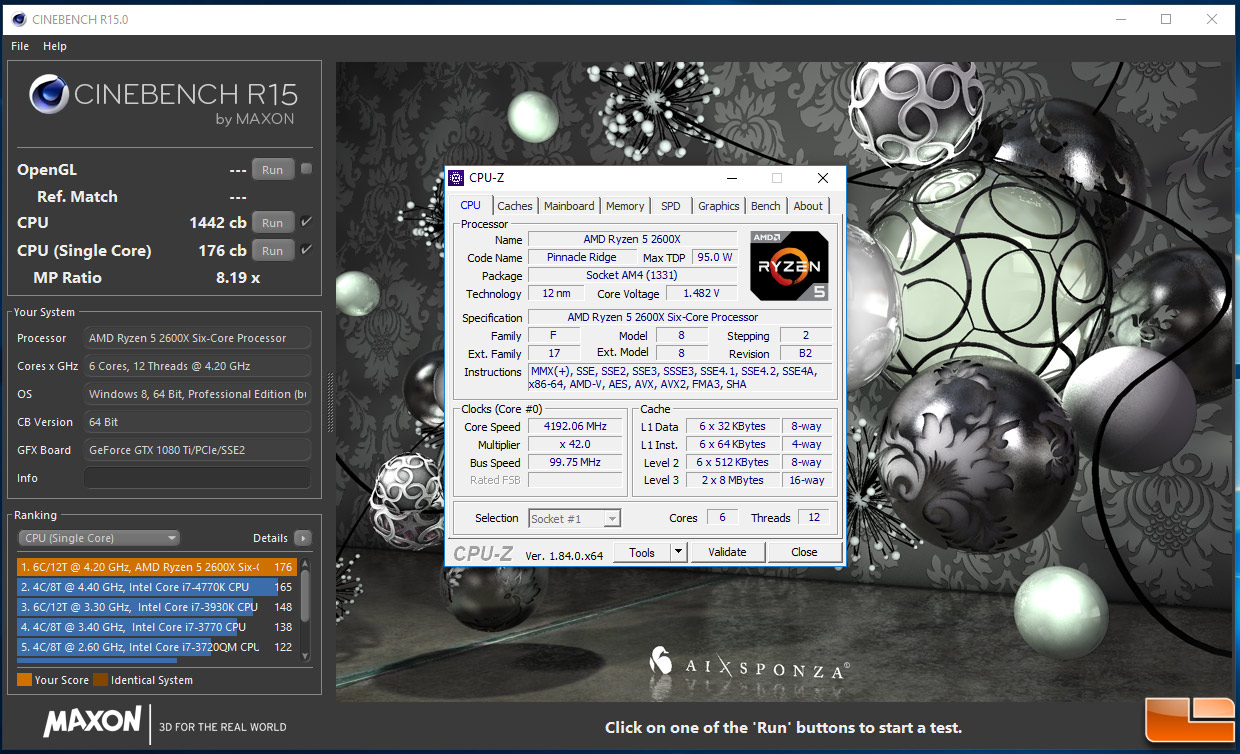Select ranking row 'Intel Core i7-3770 CPU'
The height and width of the screenshot is (754, 1240).
pyautogui.click(x=157, y=627)
